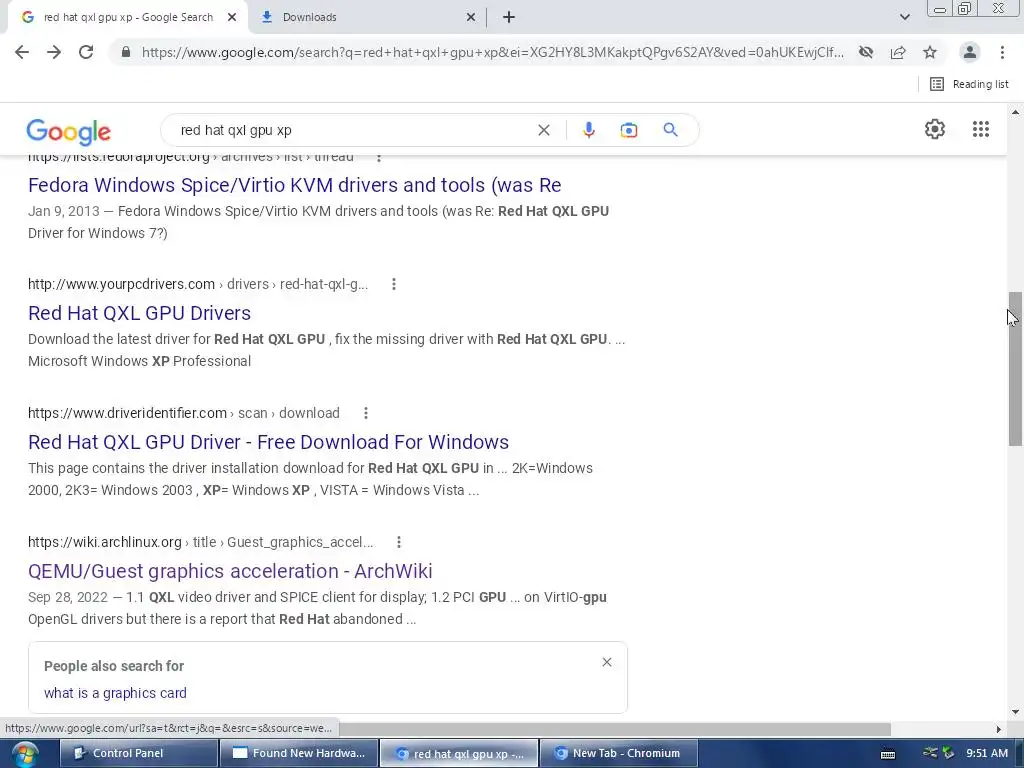Click the Google logo
1024x768 pixels.
[69, 132]
